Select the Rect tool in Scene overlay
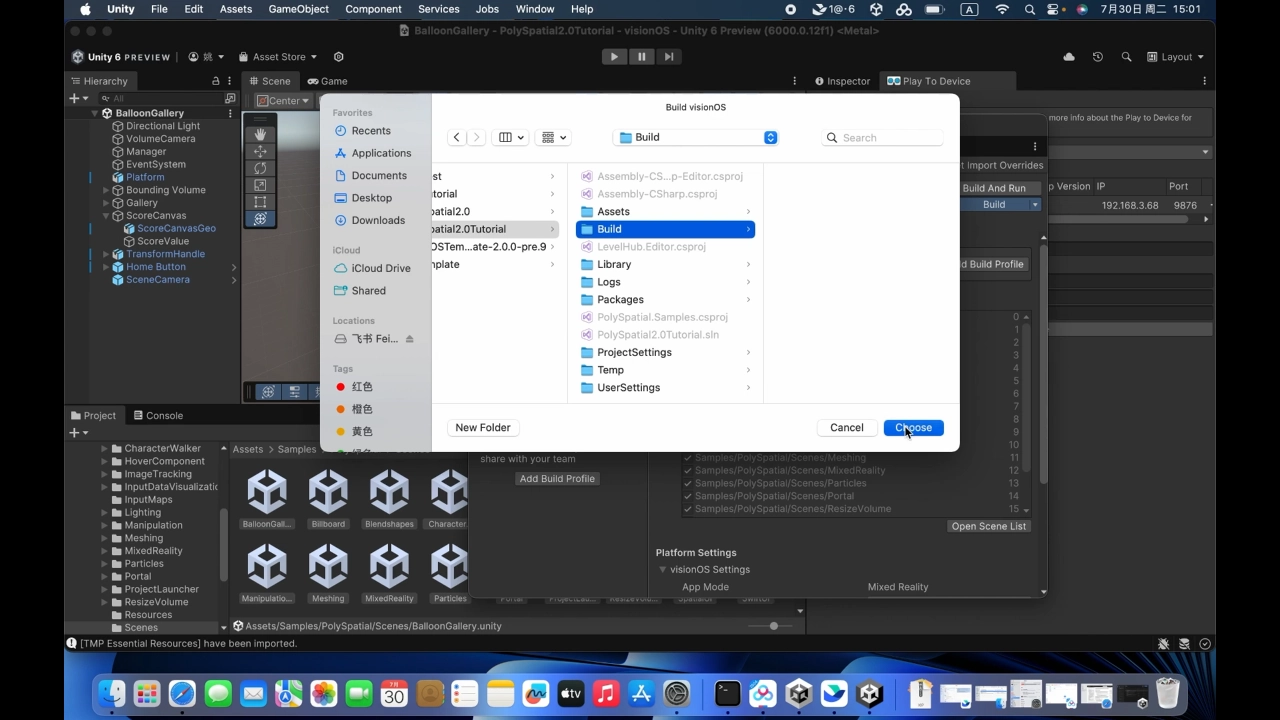The image size is (1280, 720). pyautogui.click(x=260, y=202)
